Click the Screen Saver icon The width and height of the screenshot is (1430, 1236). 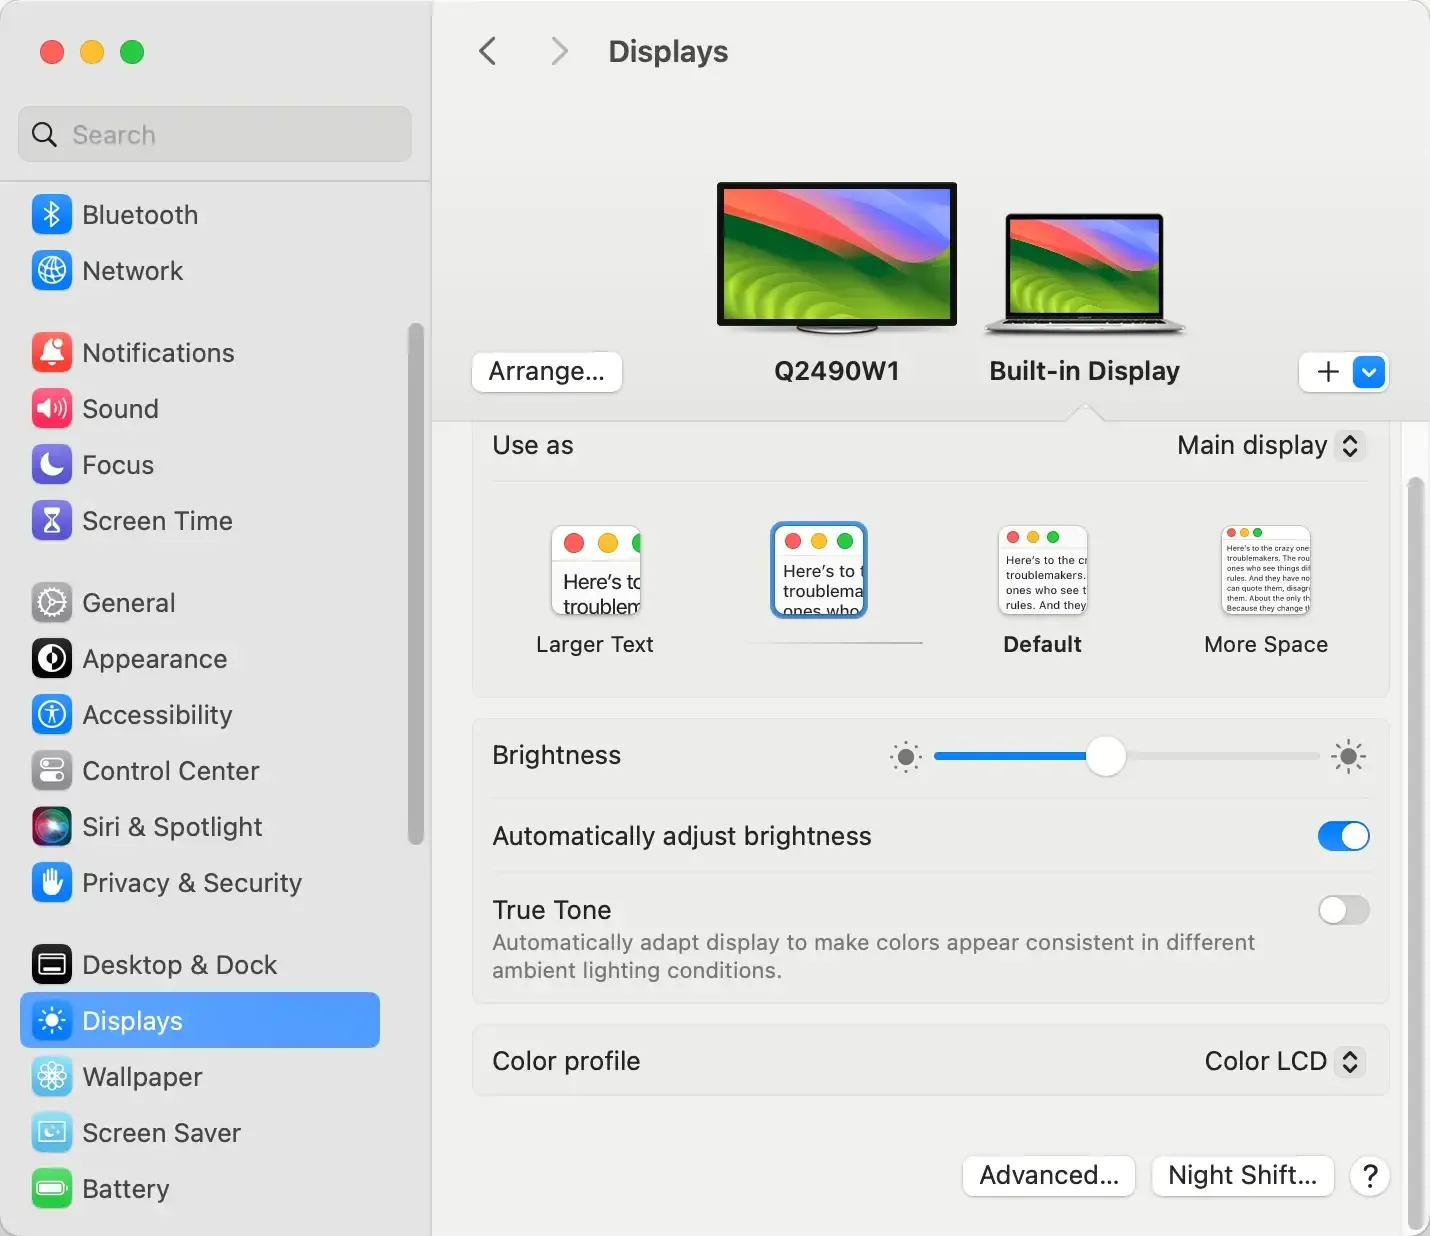point(52,1132)
